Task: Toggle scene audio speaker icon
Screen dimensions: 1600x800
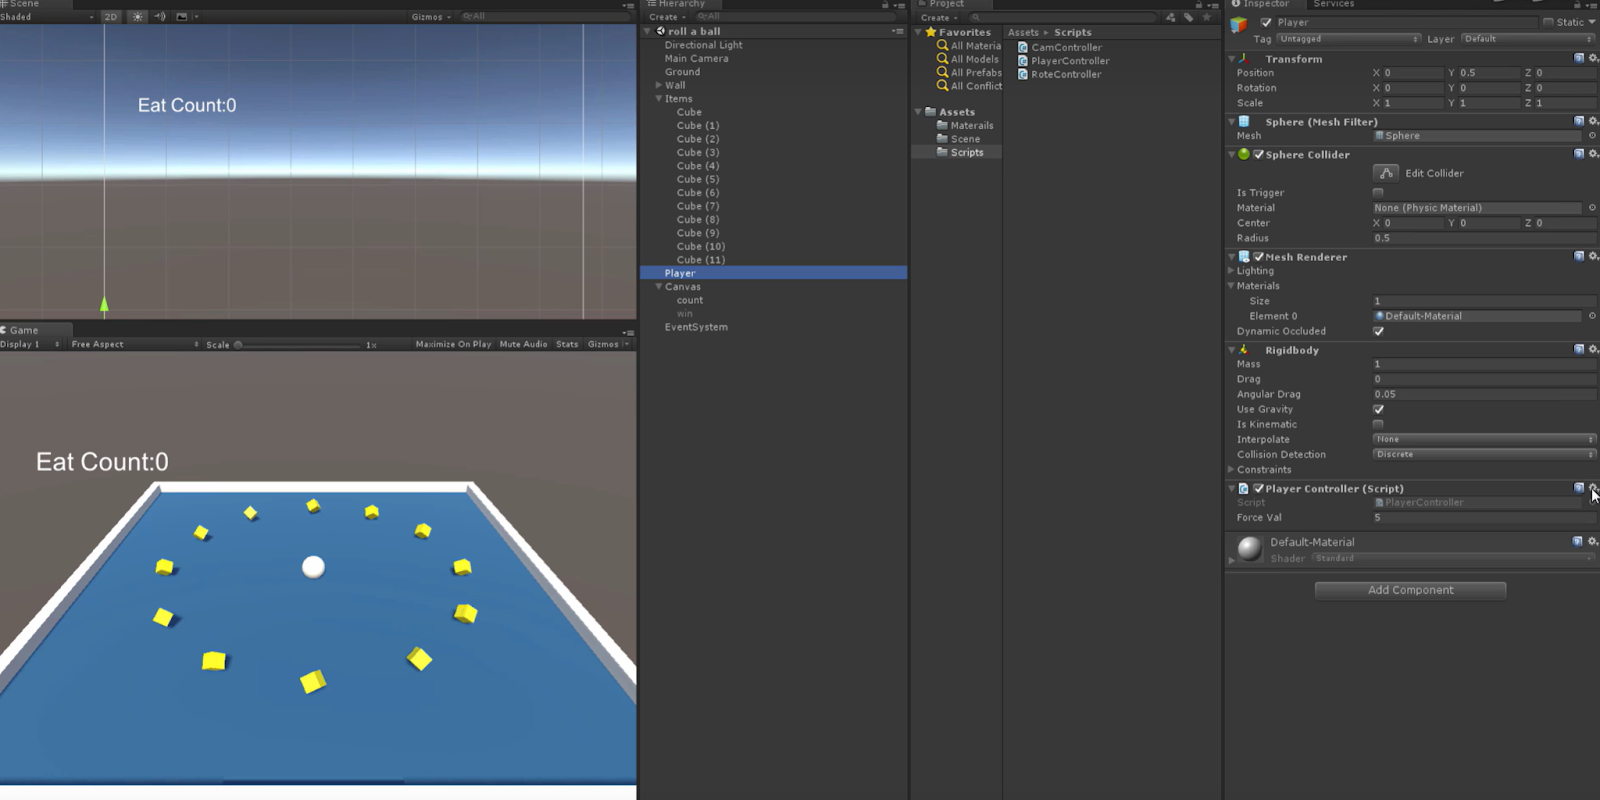Action: (160, 17)
